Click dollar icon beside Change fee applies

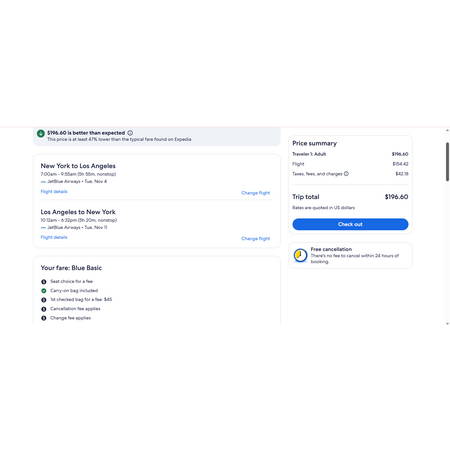click(44, 318)
